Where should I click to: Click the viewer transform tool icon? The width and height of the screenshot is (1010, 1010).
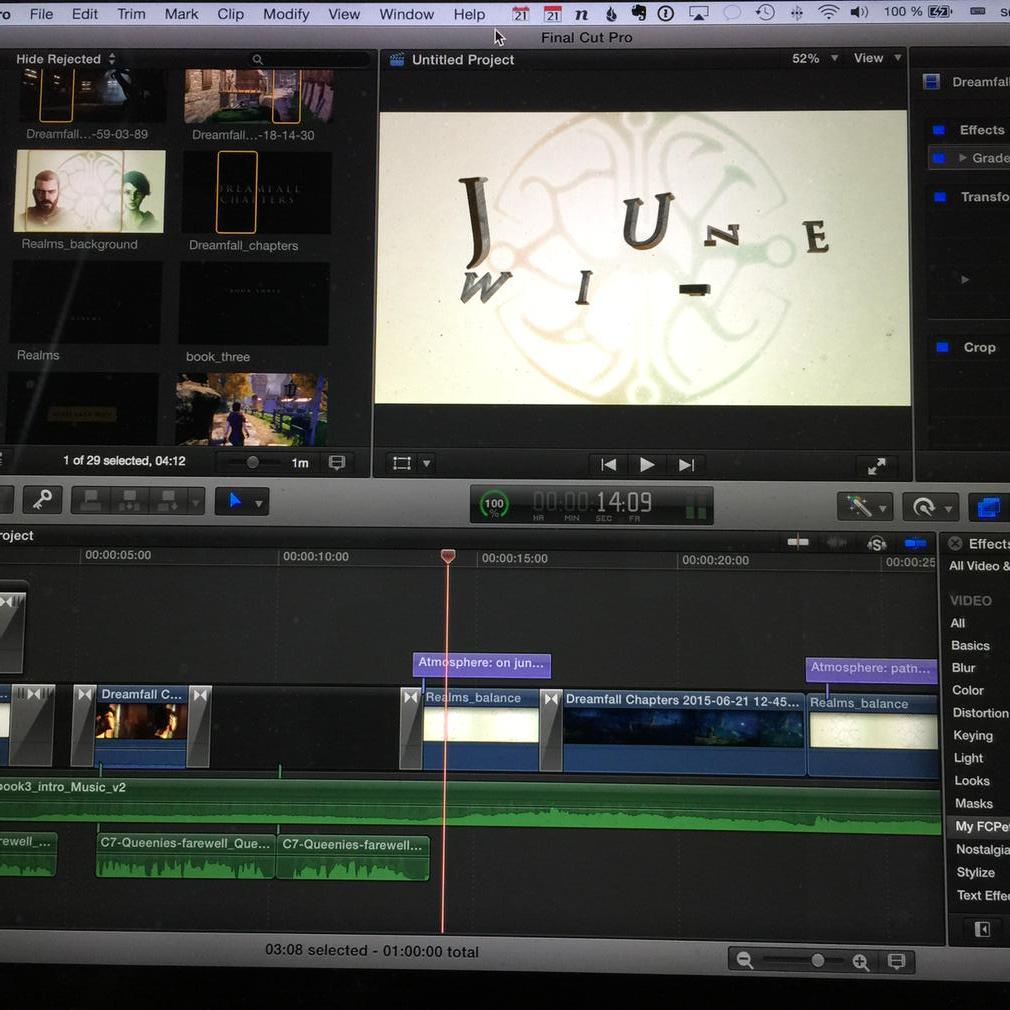[402, 463]
